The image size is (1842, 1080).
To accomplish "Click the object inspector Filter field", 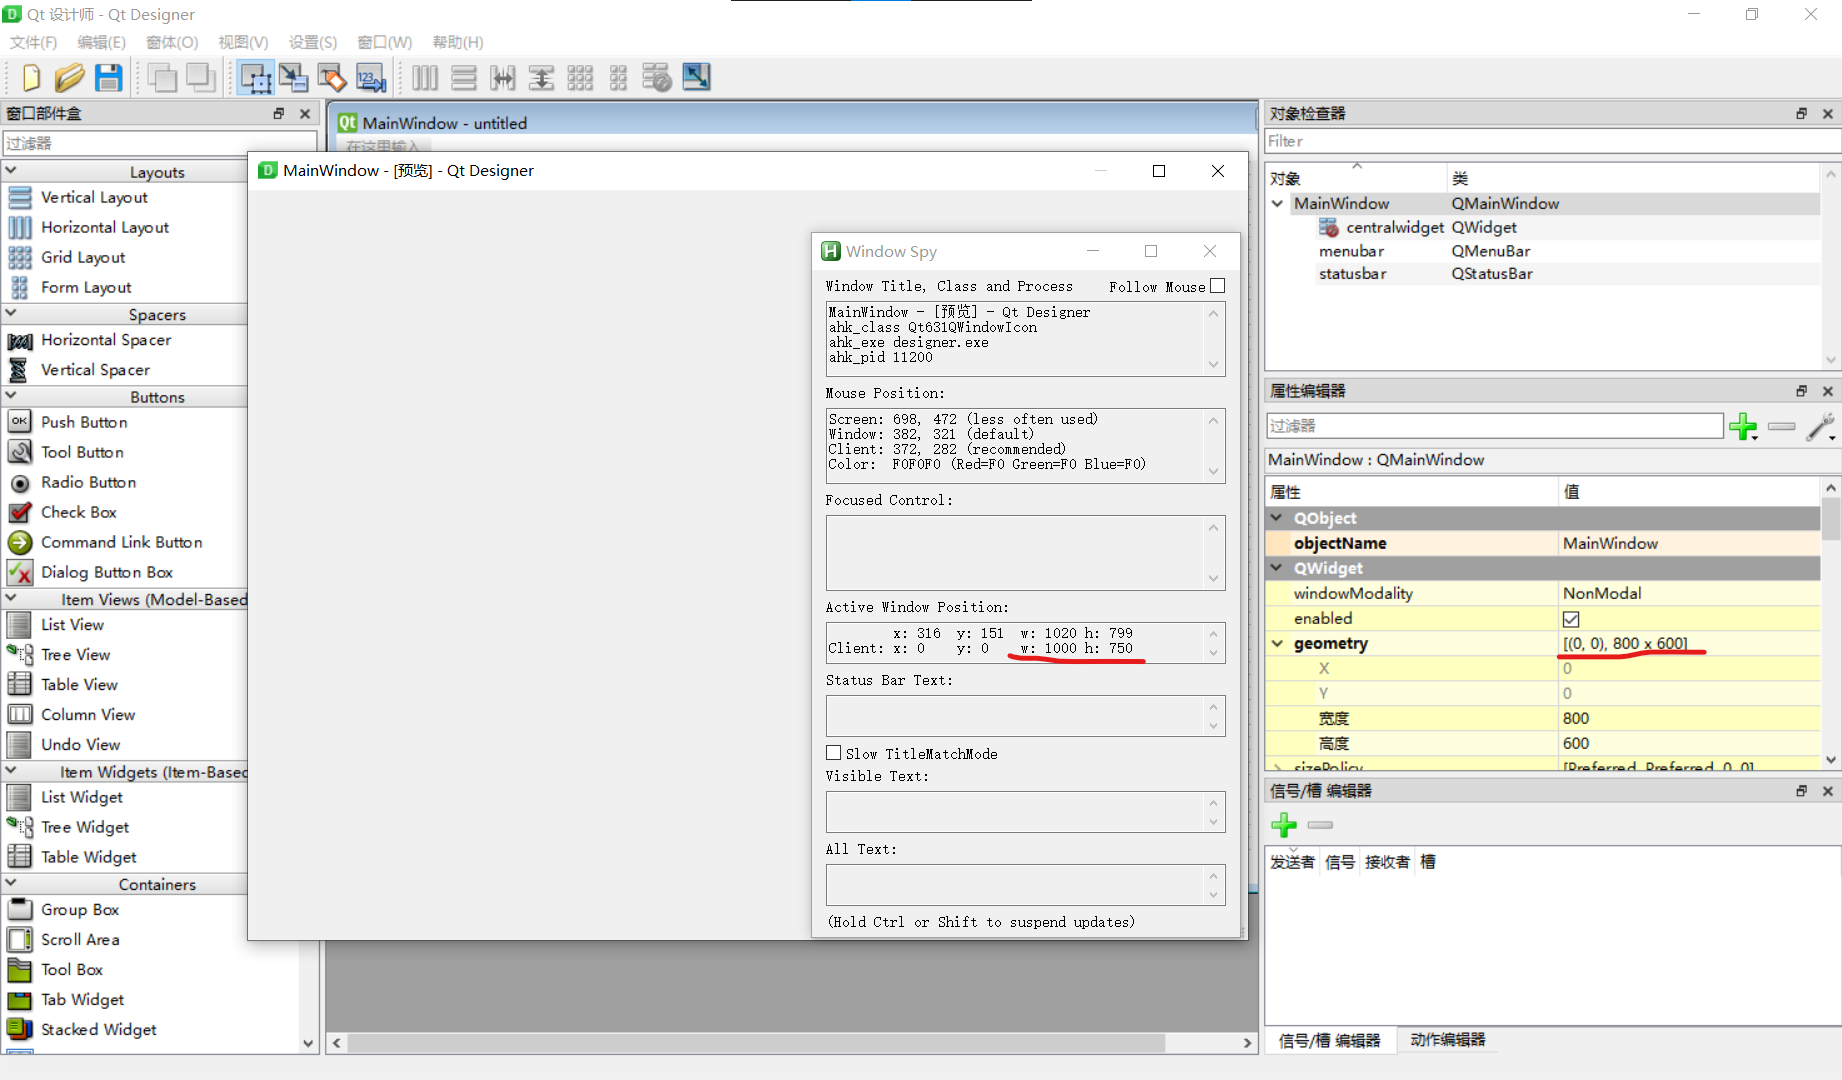I will (x=1552, y=141).
